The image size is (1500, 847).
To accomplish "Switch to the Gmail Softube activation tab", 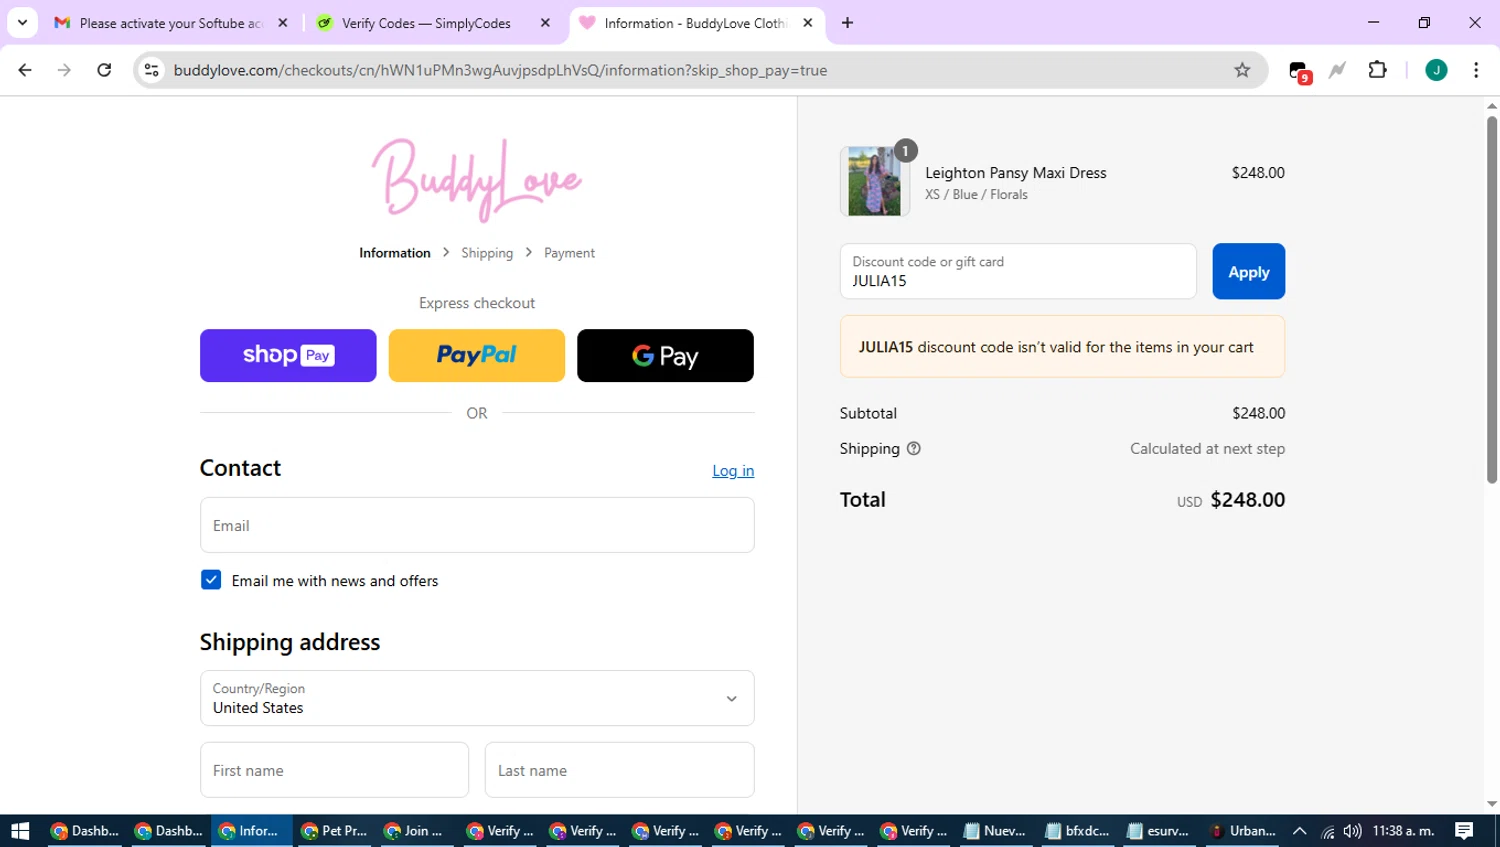I will coord(170,23).
